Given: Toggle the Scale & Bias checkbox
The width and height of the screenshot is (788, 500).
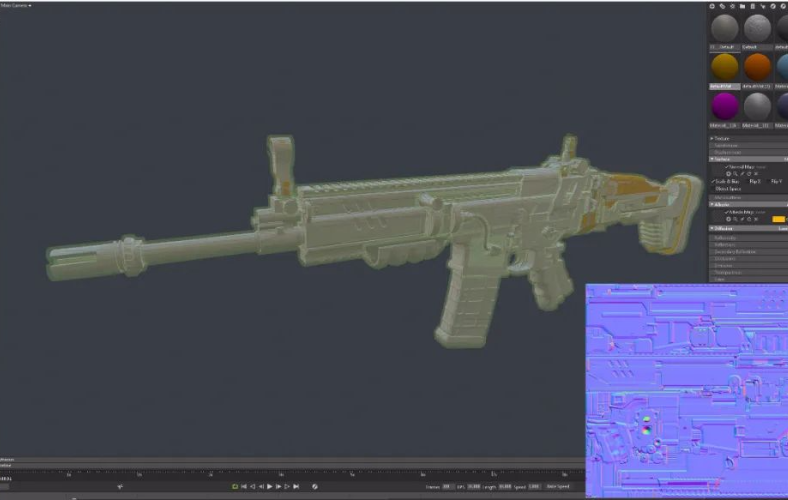Looking at the screenshot, I should (713, 181).
